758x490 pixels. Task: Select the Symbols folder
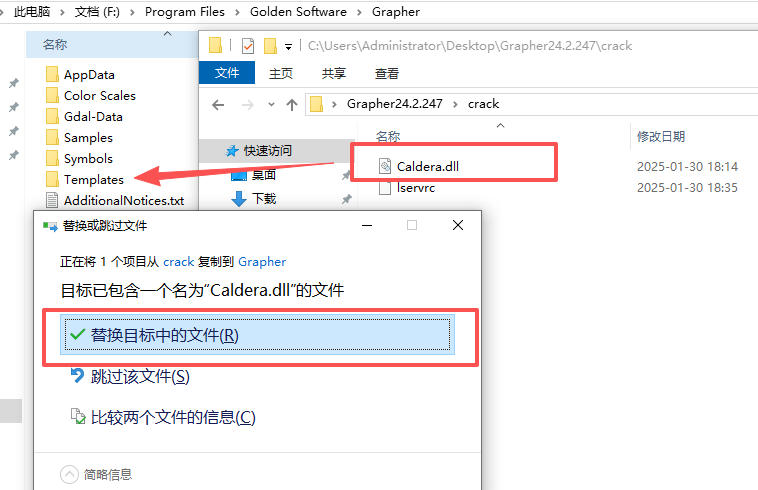(79, 159)
